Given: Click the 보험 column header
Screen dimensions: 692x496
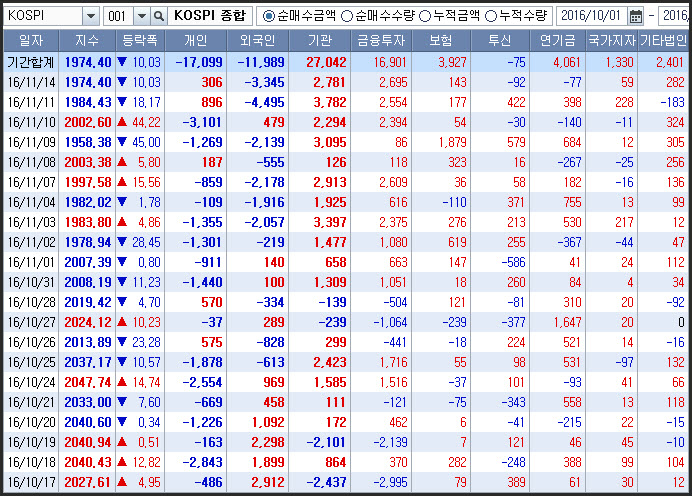Looking at the screenshot, I should coord(441,41).
